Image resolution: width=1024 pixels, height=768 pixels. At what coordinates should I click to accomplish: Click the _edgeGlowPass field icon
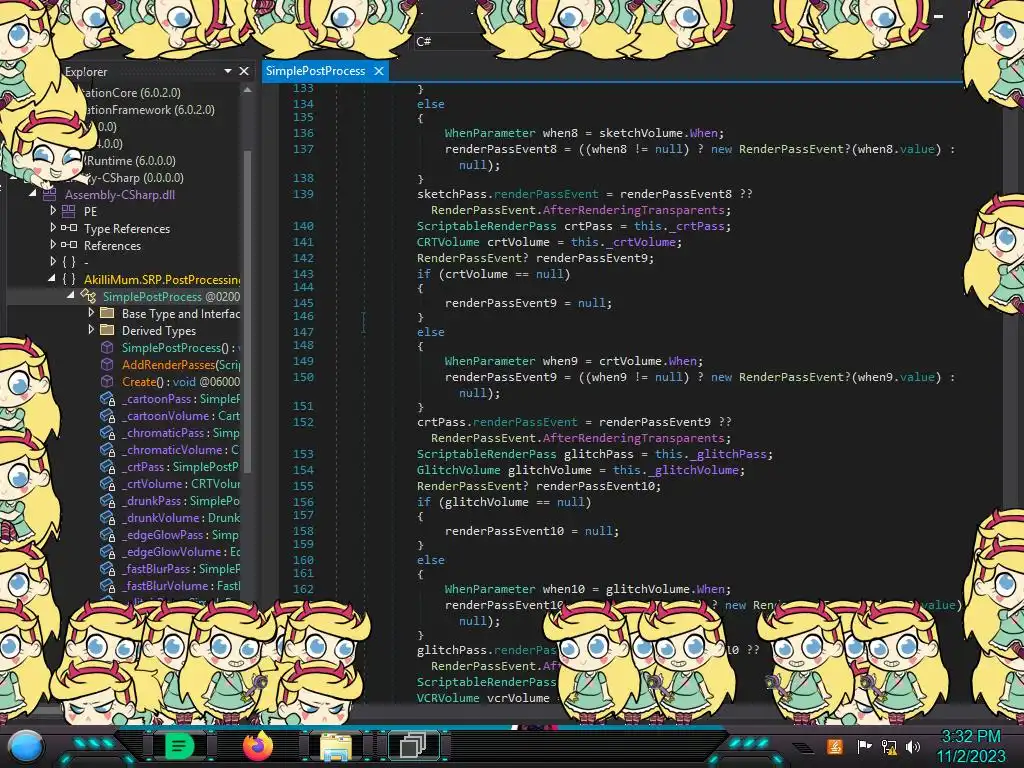tap(108, 534)
